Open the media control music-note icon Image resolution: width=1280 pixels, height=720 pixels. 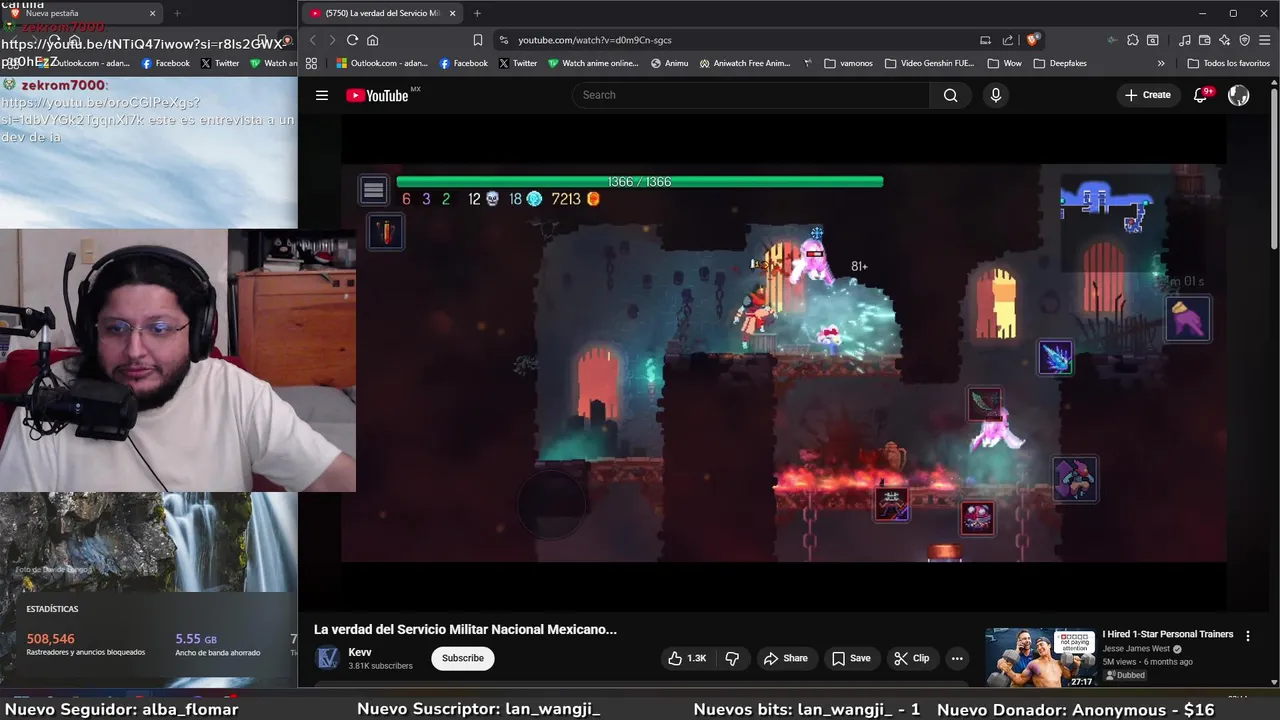click(x=1185, y=40)
